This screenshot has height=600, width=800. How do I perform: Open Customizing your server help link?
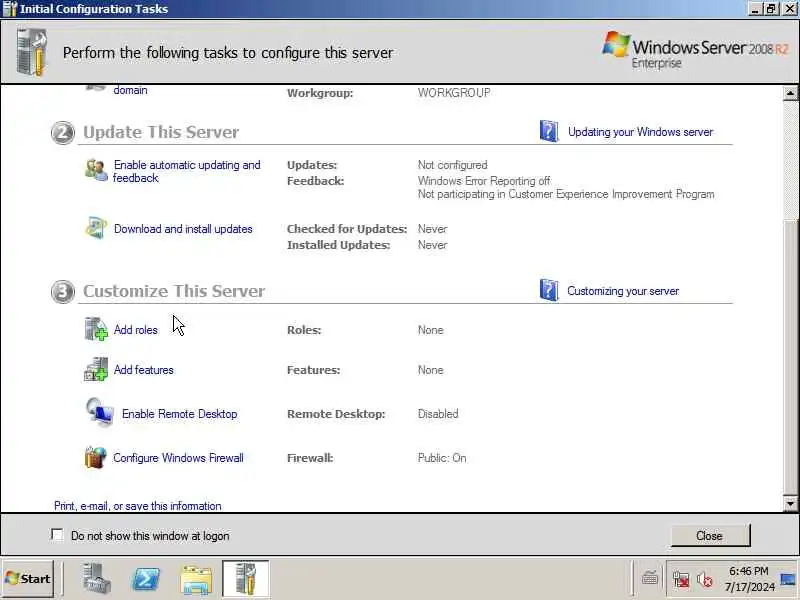(623, 291)
